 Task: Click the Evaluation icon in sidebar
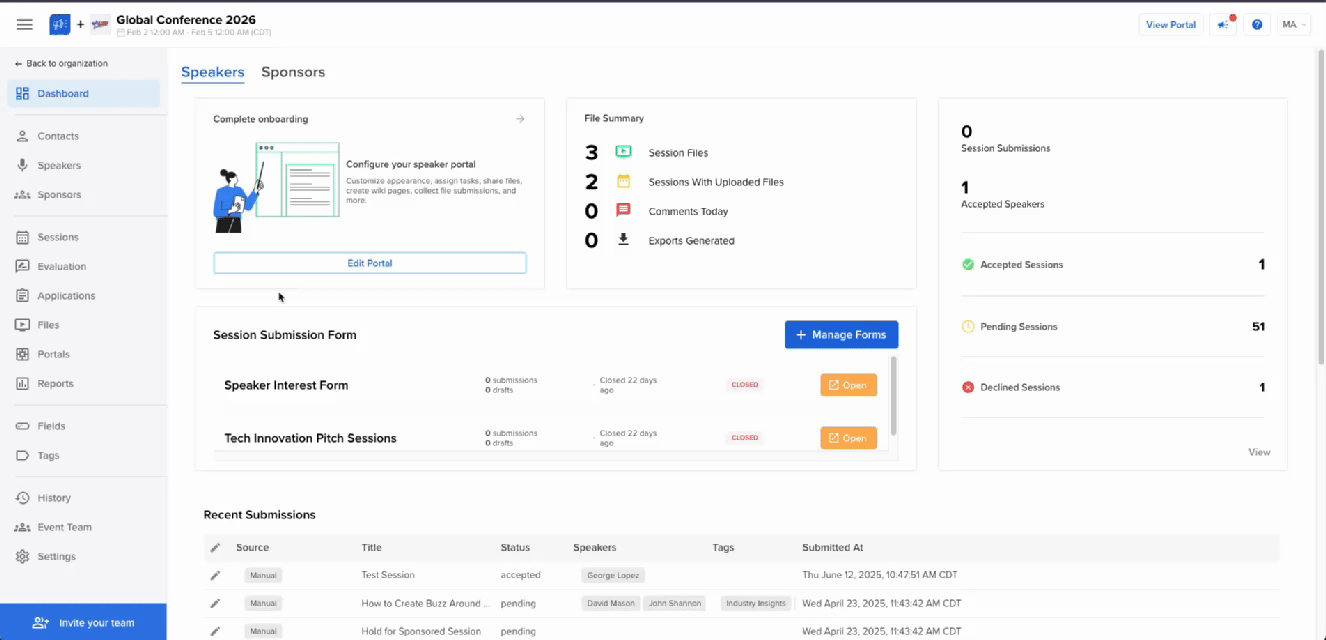22,266
